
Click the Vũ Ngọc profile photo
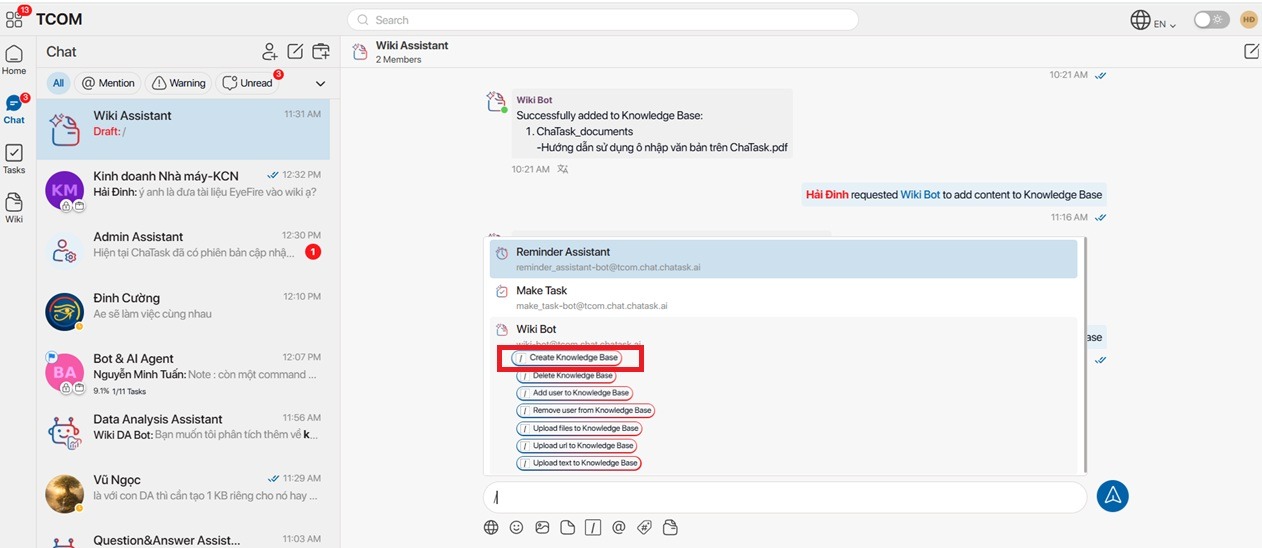coord(65,493)
